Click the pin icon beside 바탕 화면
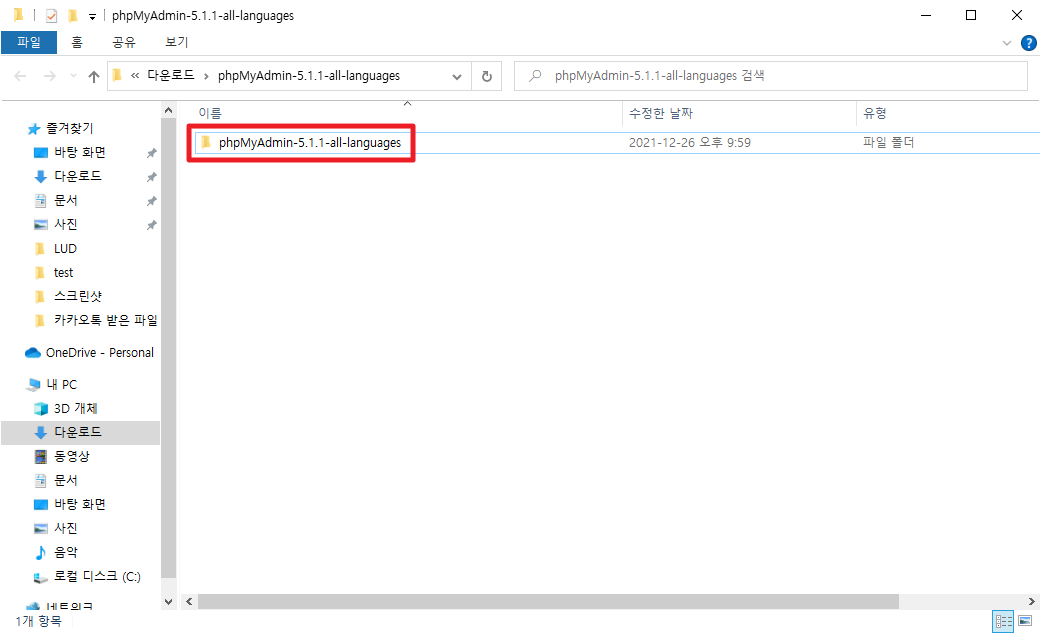Screen dimensions: 1041x634 coord(152,153)
